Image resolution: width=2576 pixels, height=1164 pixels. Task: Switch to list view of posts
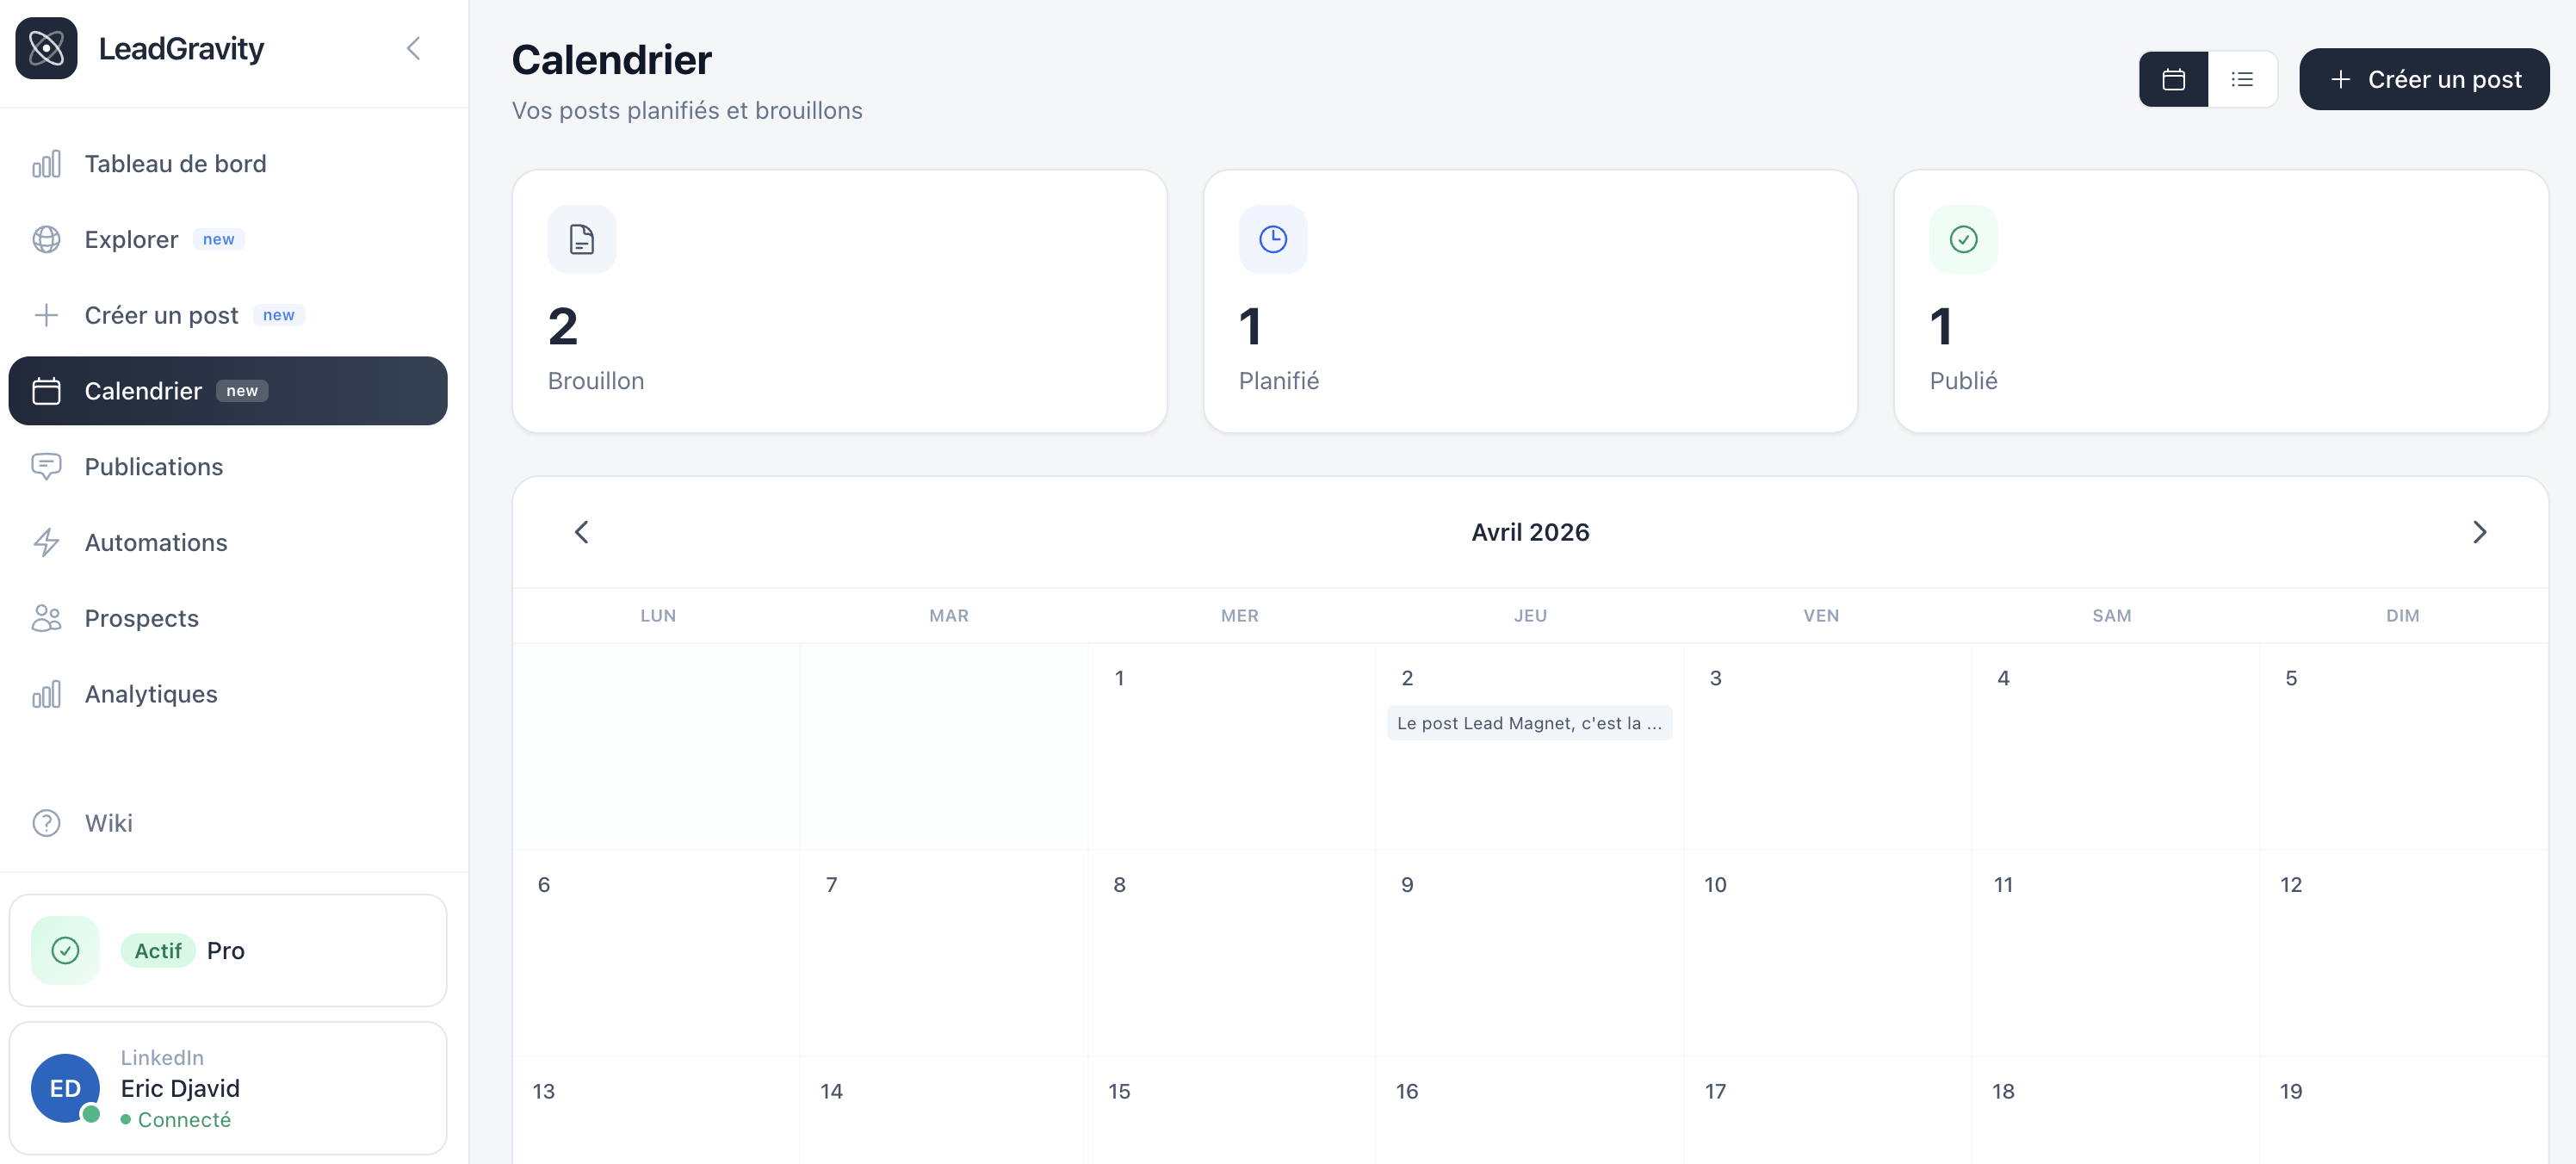click(x=2242, y=79)
